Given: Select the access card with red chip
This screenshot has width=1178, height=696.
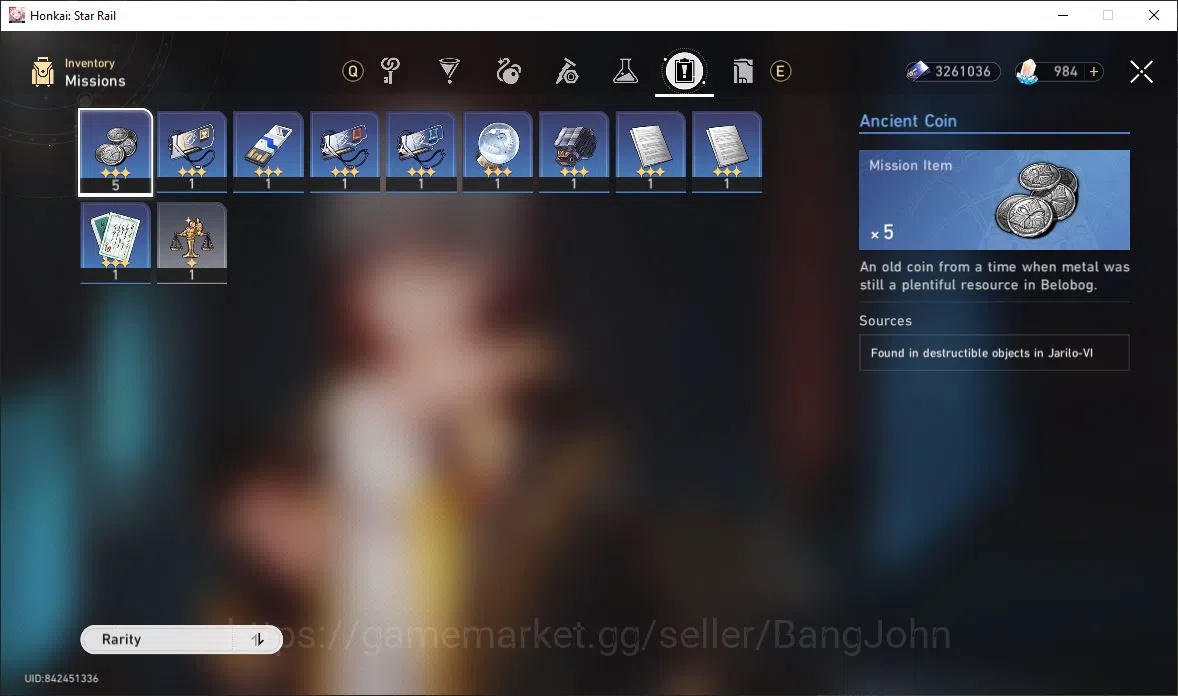Looking at the screenshot, I should point(345,152).
